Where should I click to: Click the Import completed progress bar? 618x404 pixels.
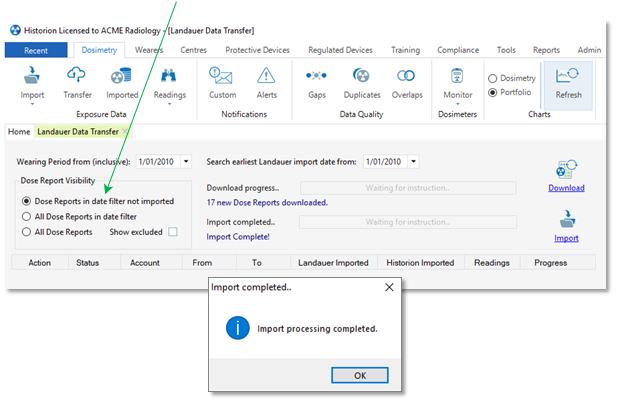point(408,222)
